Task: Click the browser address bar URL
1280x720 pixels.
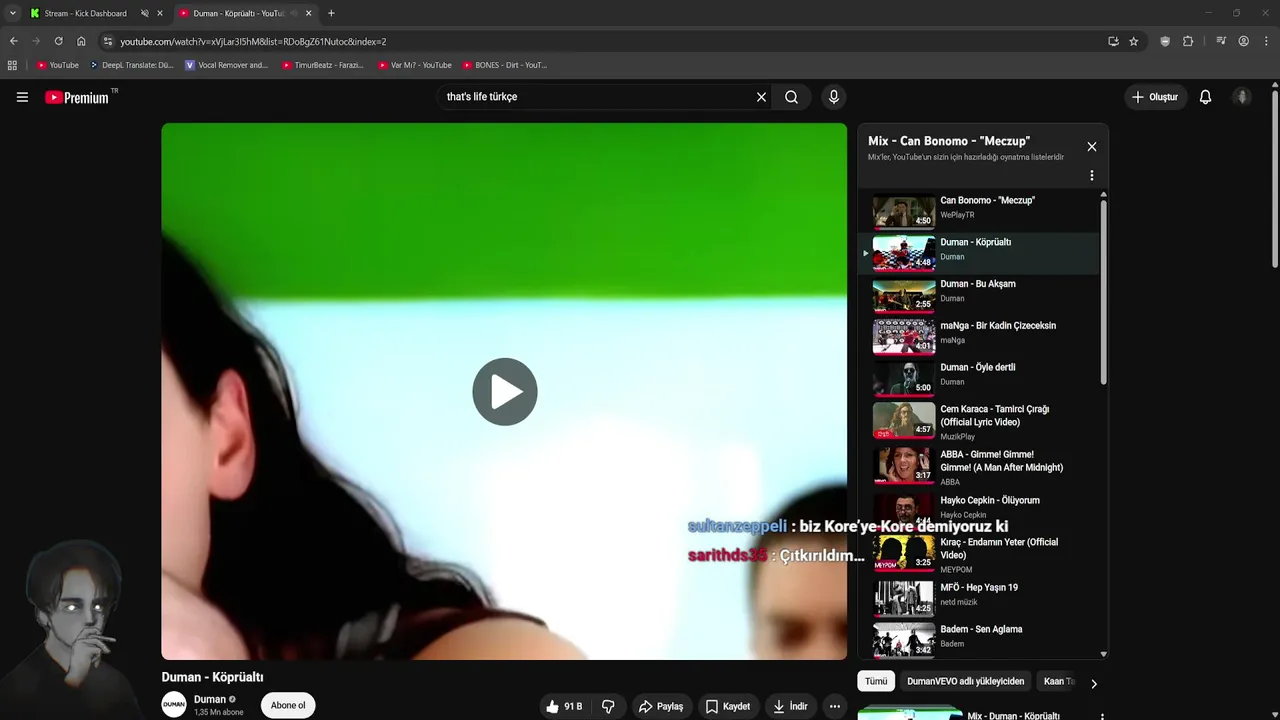Action: point(253,41)
